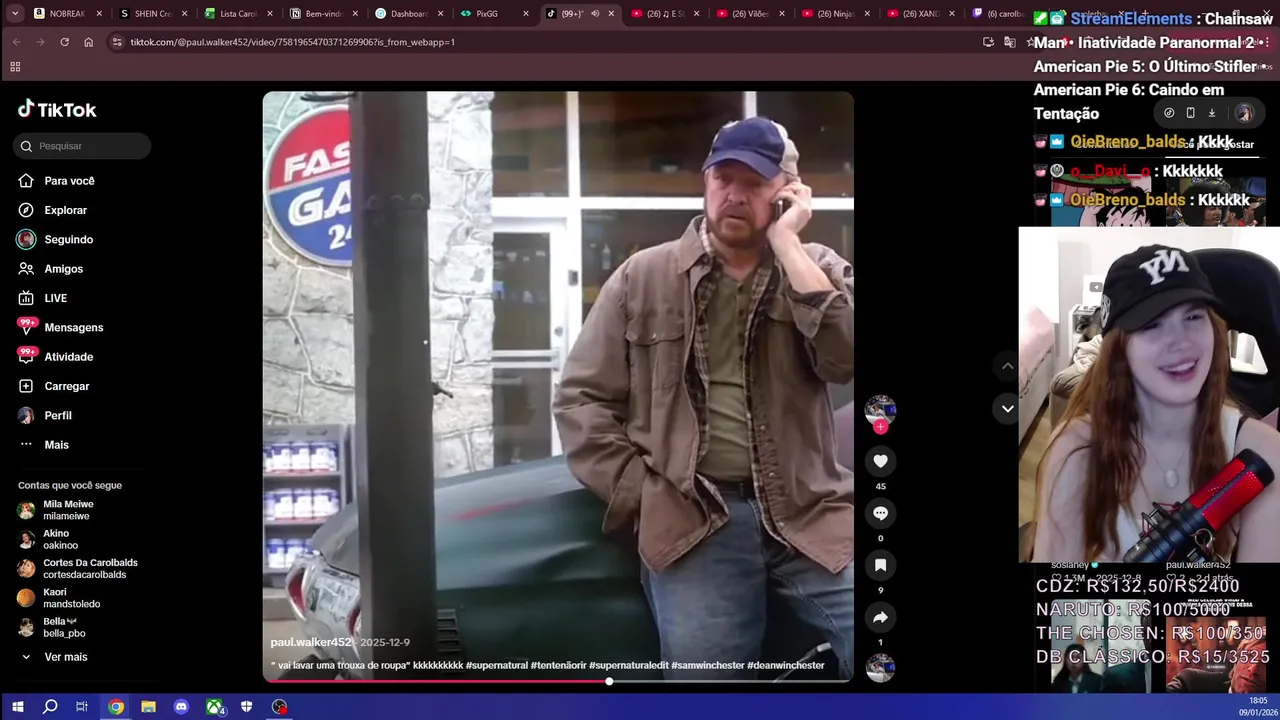Open the Windows Start menu
Viewport: 1280px width, 720px height.
click(x=17, y=707)
